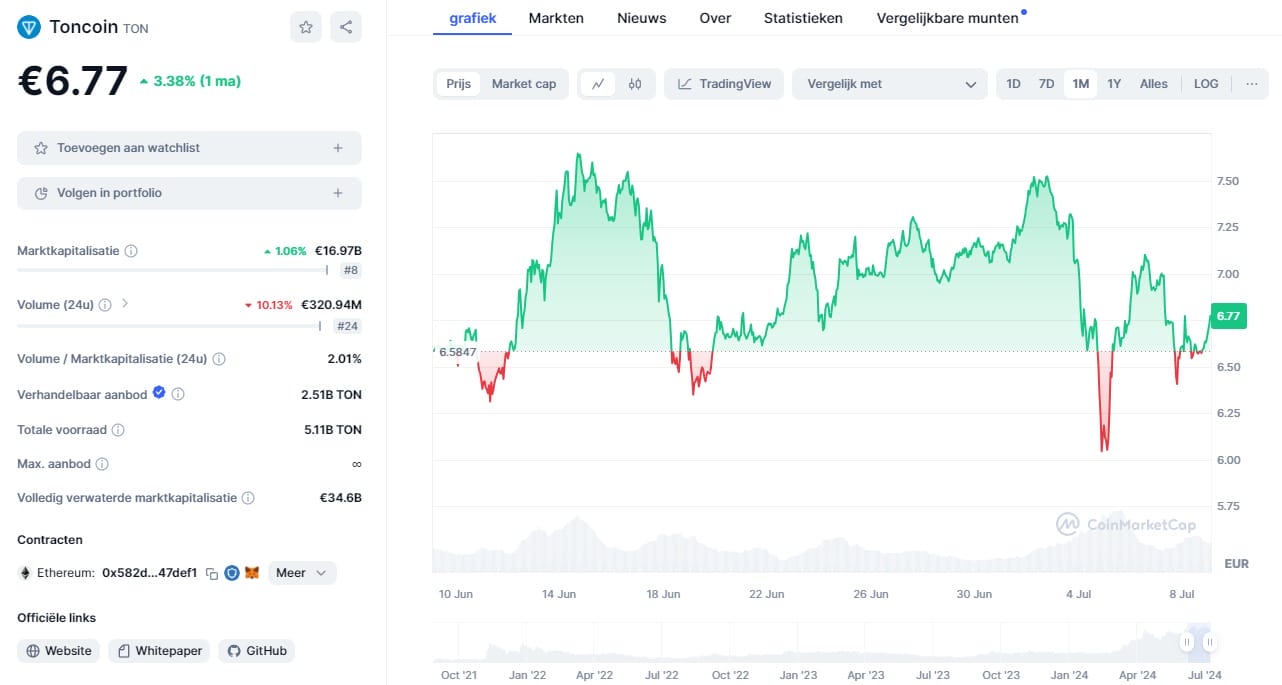
Task: Switch to the Markten tab
Action: 556,18
